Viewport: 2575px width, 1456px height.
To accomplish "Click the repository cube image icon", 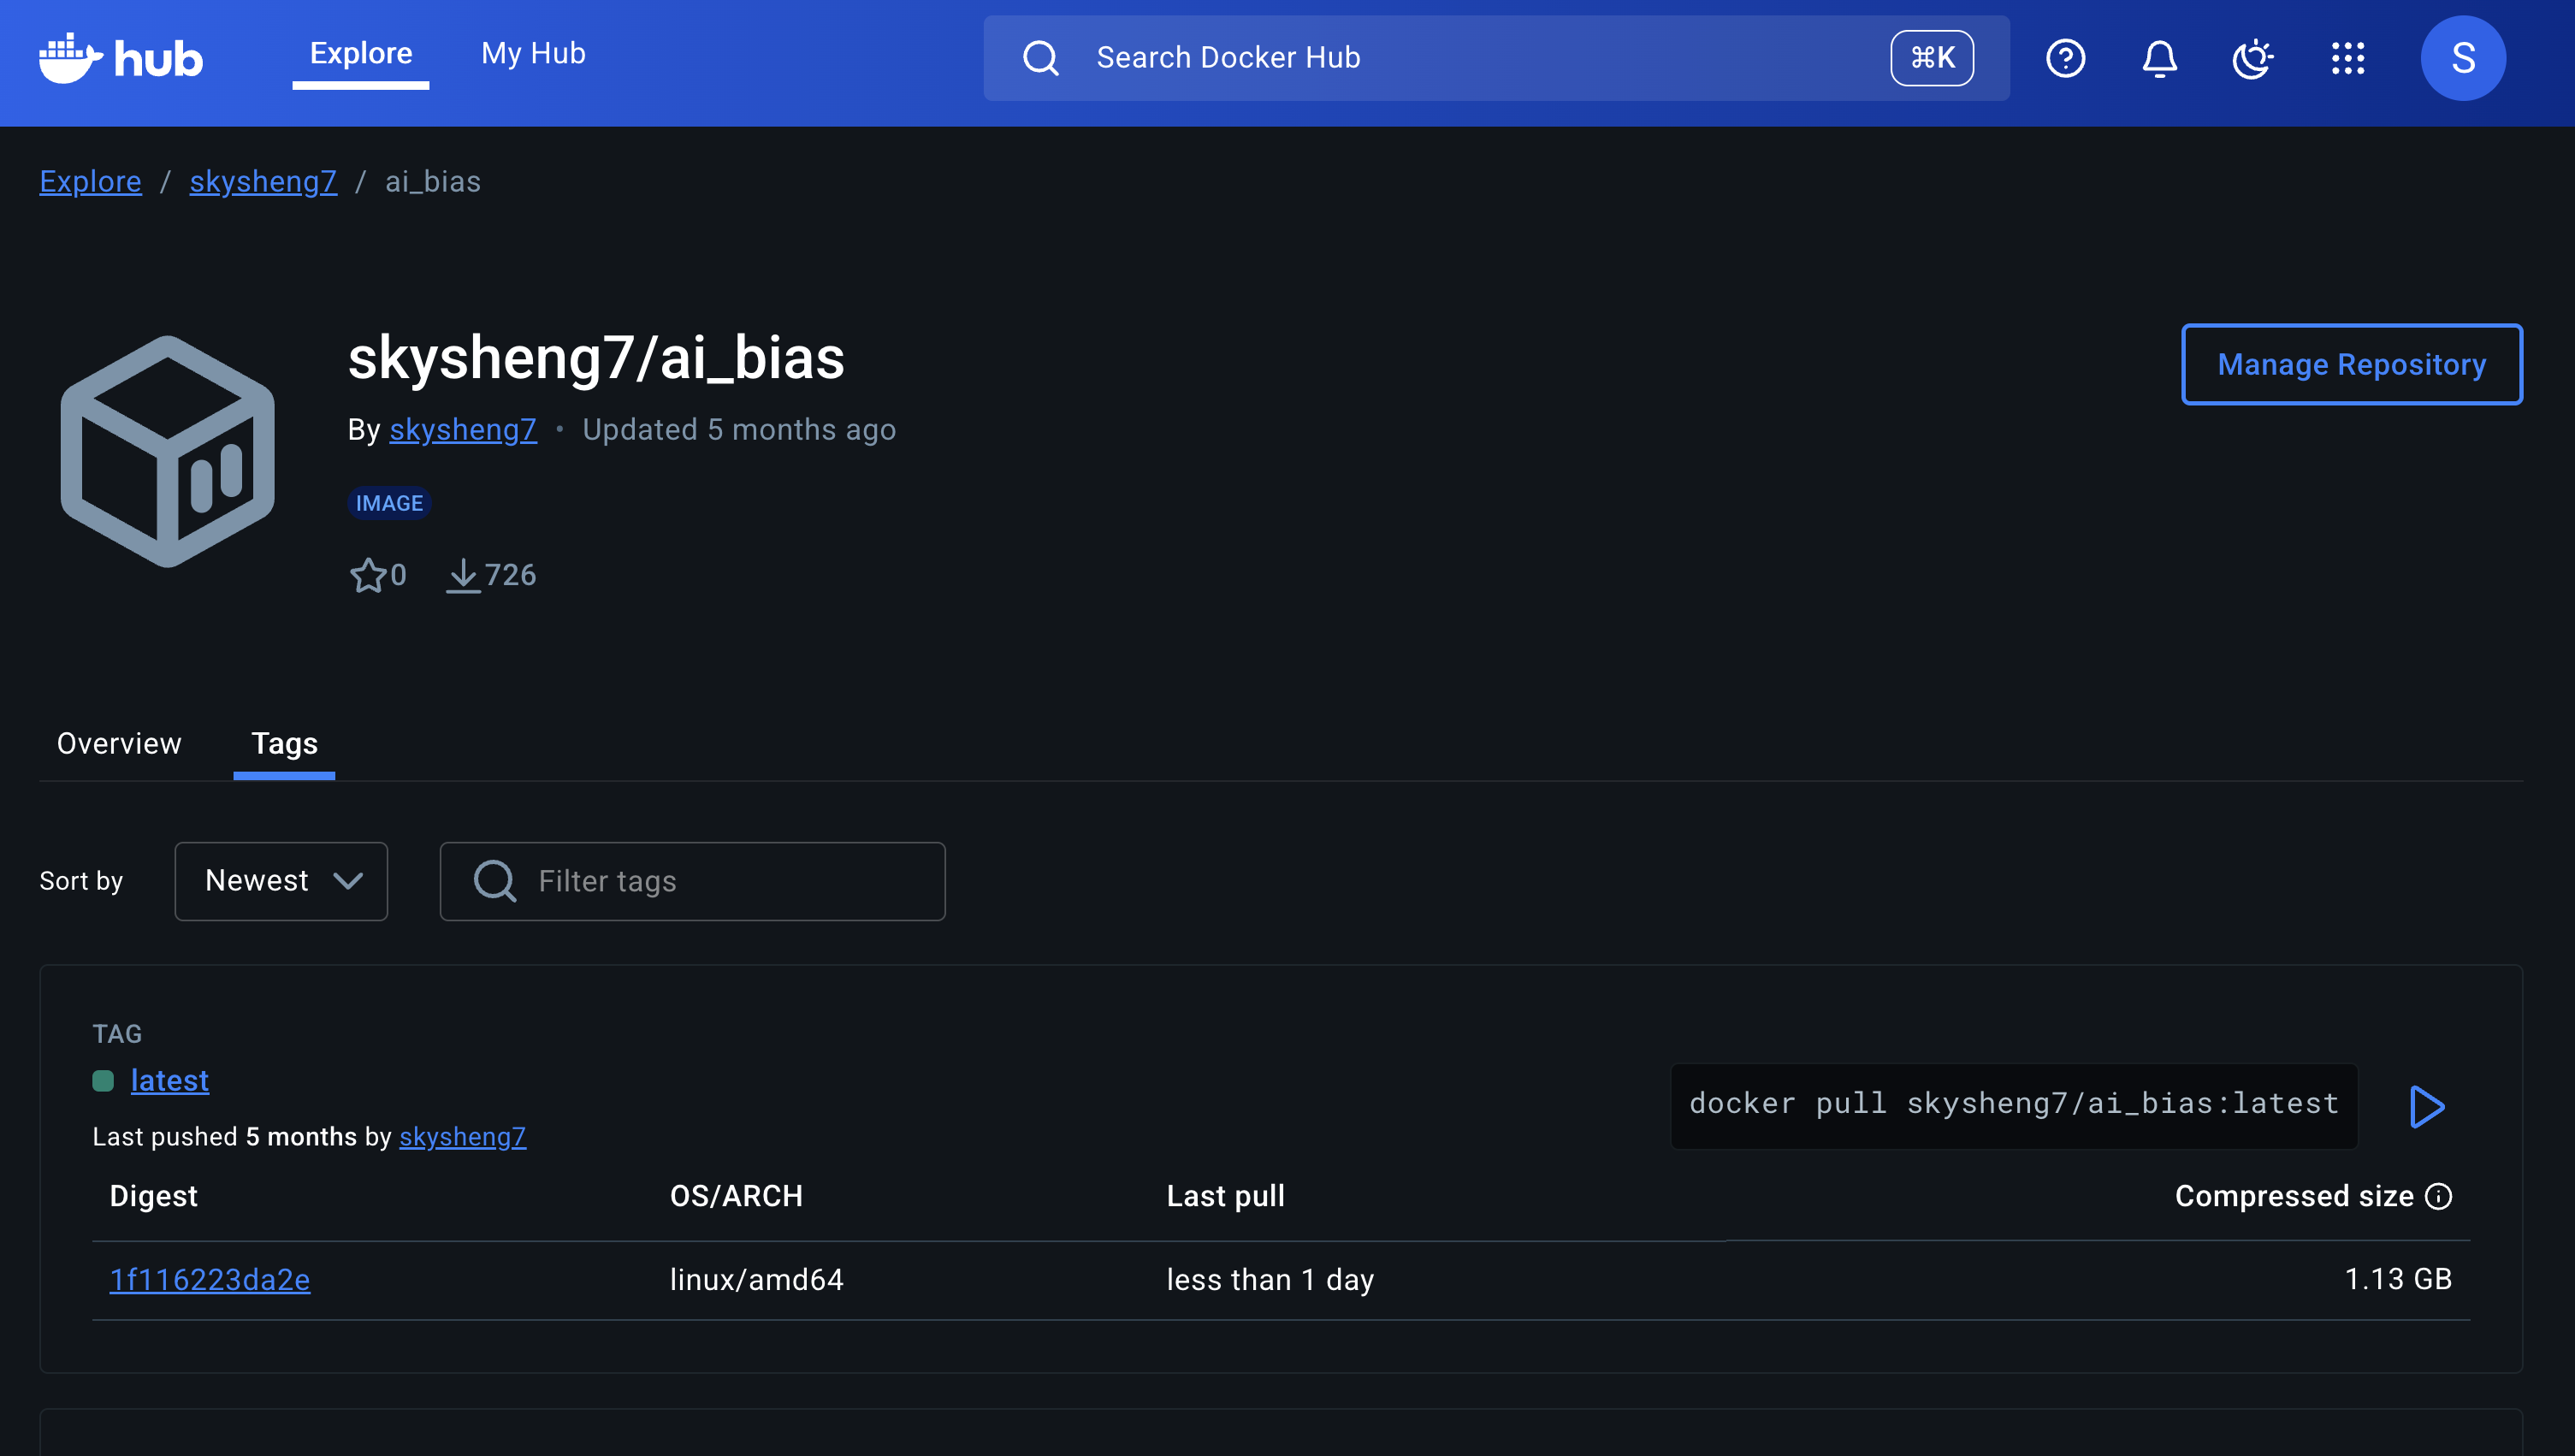I will (168, 452).
